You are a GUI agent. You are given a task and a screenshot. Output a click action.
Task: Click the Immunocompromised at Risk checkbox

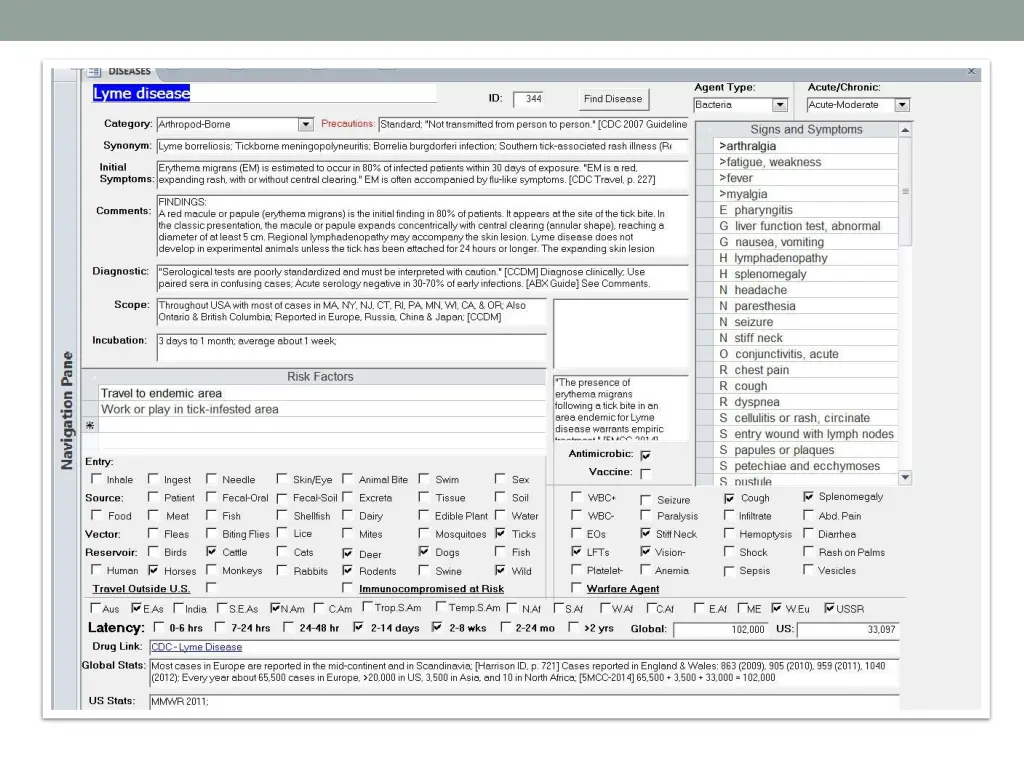[x=347, y=588]
